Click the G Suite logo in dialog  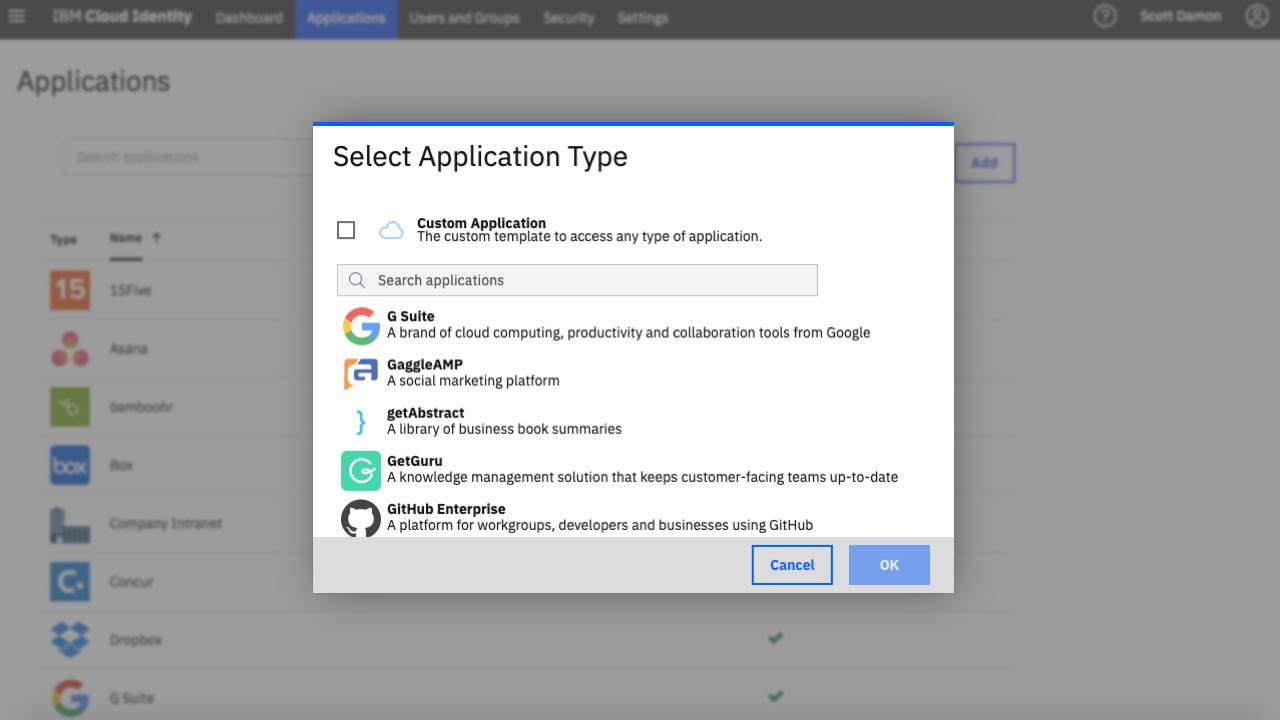tap(361, 326)
